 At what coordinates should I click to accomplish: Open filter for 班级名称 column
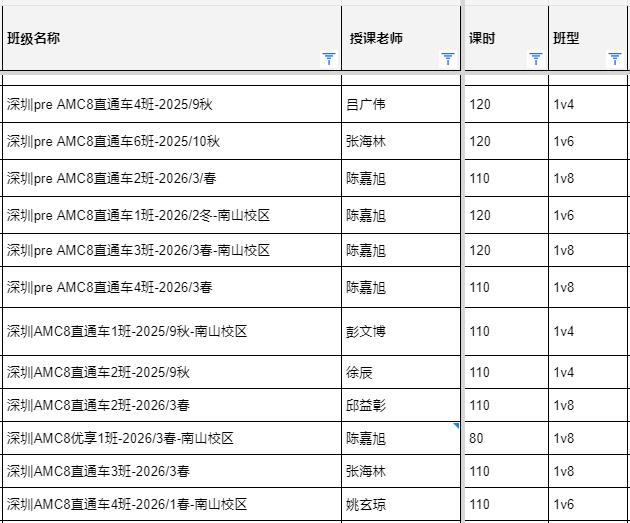point(329,59)
